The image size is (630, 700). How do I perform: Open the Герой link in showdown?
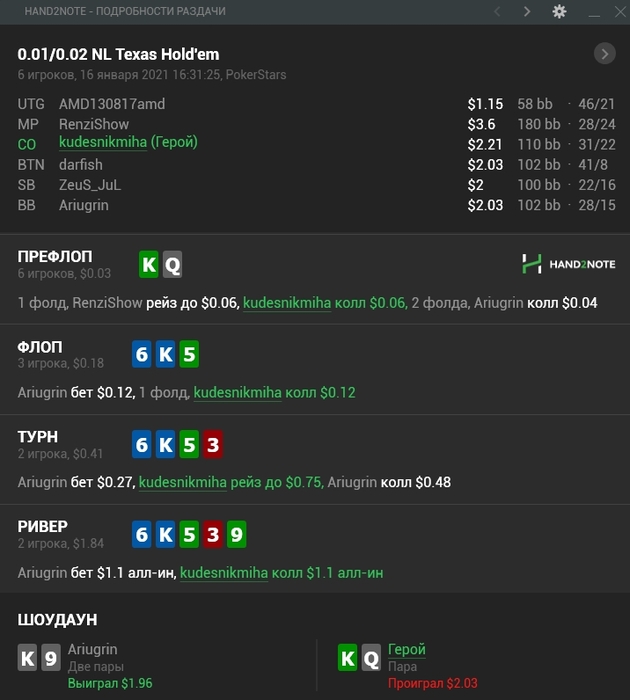pos(406,650)
